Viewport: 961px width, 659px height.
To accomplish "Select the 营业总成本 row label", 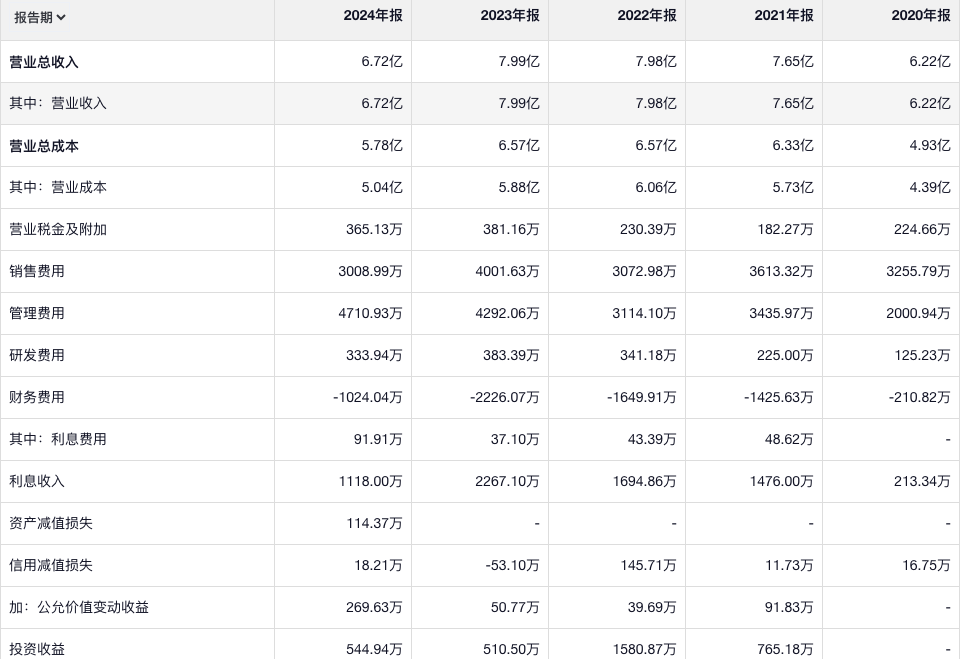I will tap(44, 146).
